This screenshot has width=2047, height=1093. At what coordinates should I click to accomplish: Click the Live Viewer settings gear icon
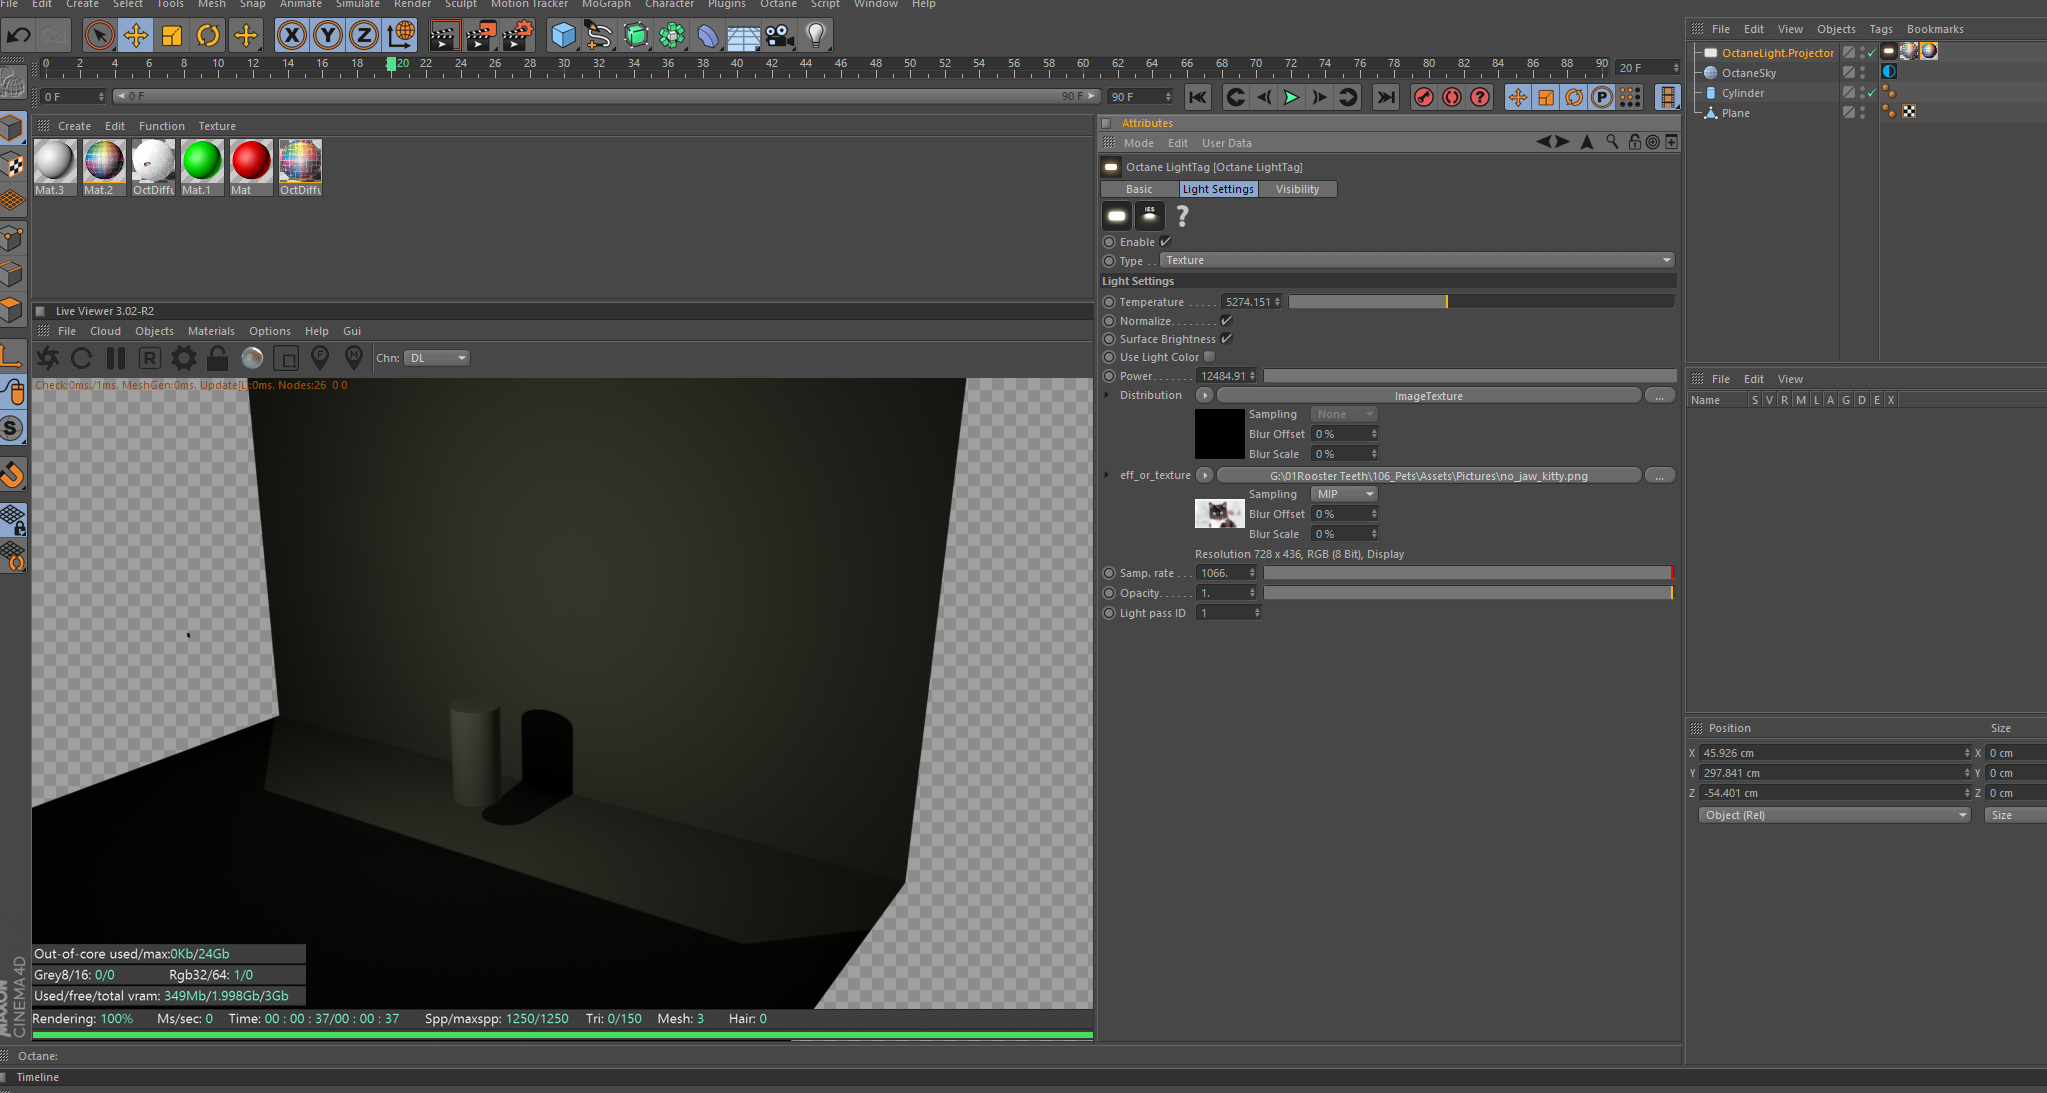(184, 358)
